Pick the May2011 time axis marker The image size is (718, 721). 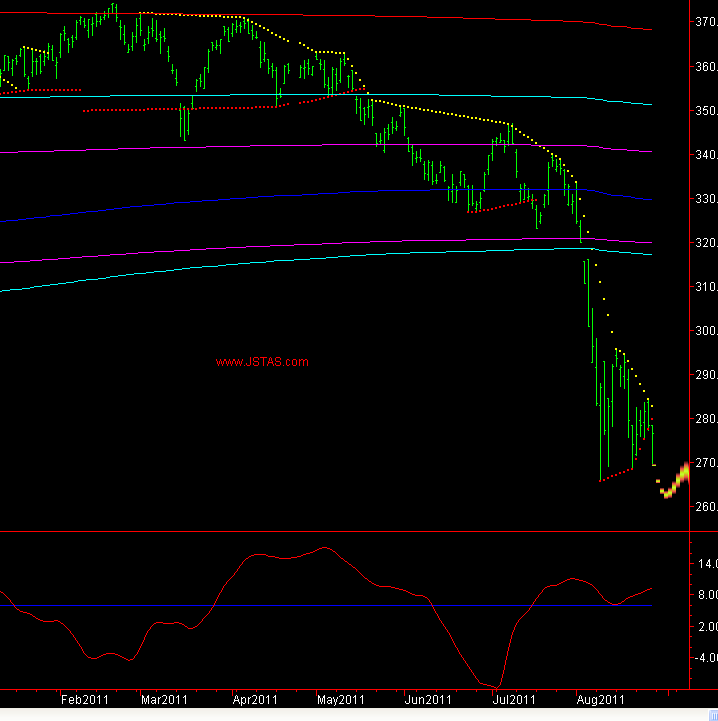[x=340, y=700]
